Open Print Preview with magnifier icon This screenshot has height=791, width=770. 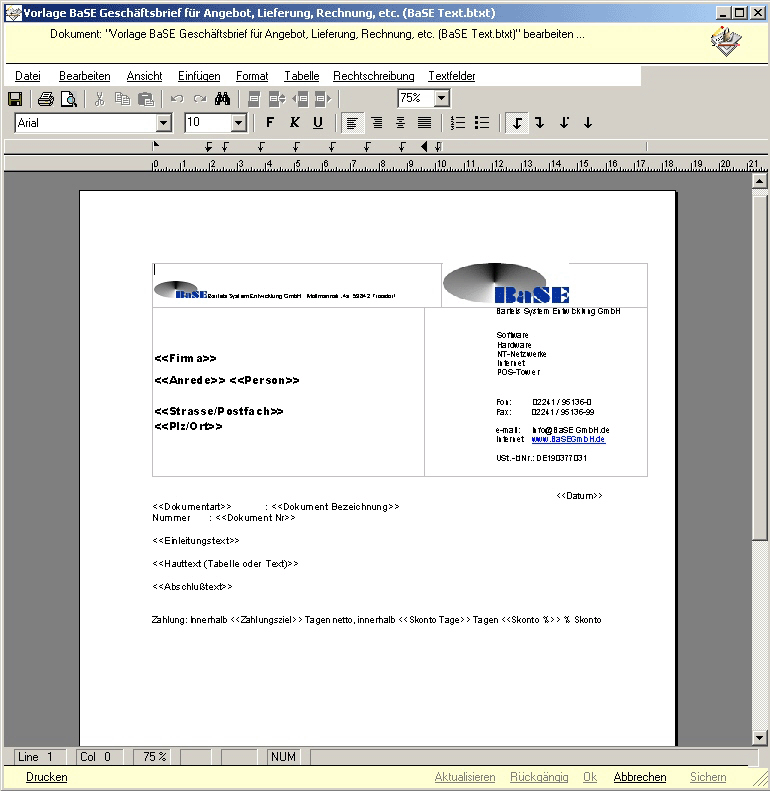pyautogui.click(x=68, y=99)
